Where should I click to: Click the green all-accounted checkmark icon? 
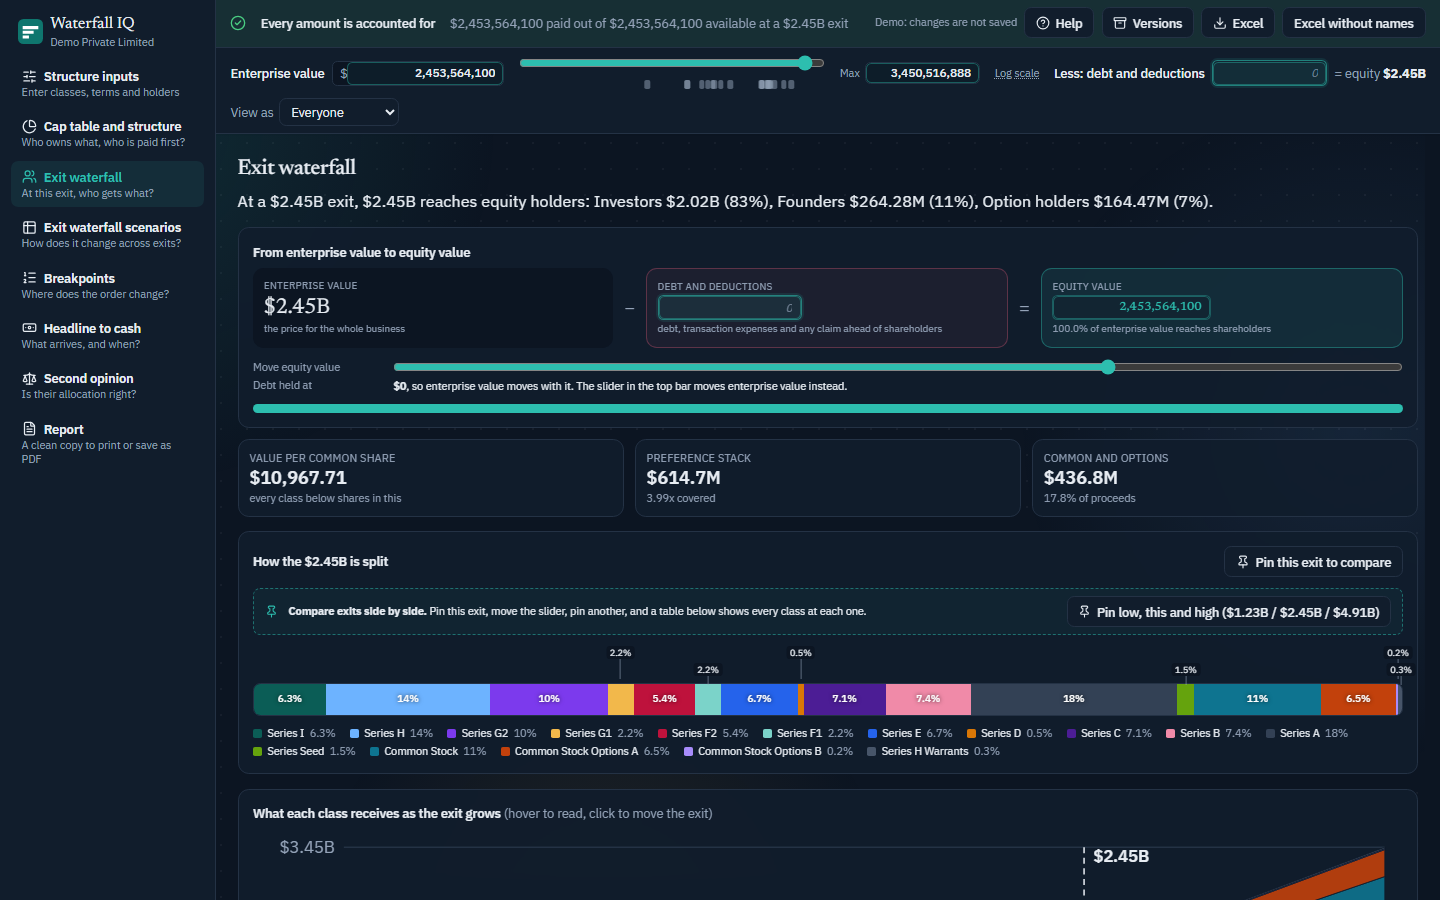click(x=238, y=23)
